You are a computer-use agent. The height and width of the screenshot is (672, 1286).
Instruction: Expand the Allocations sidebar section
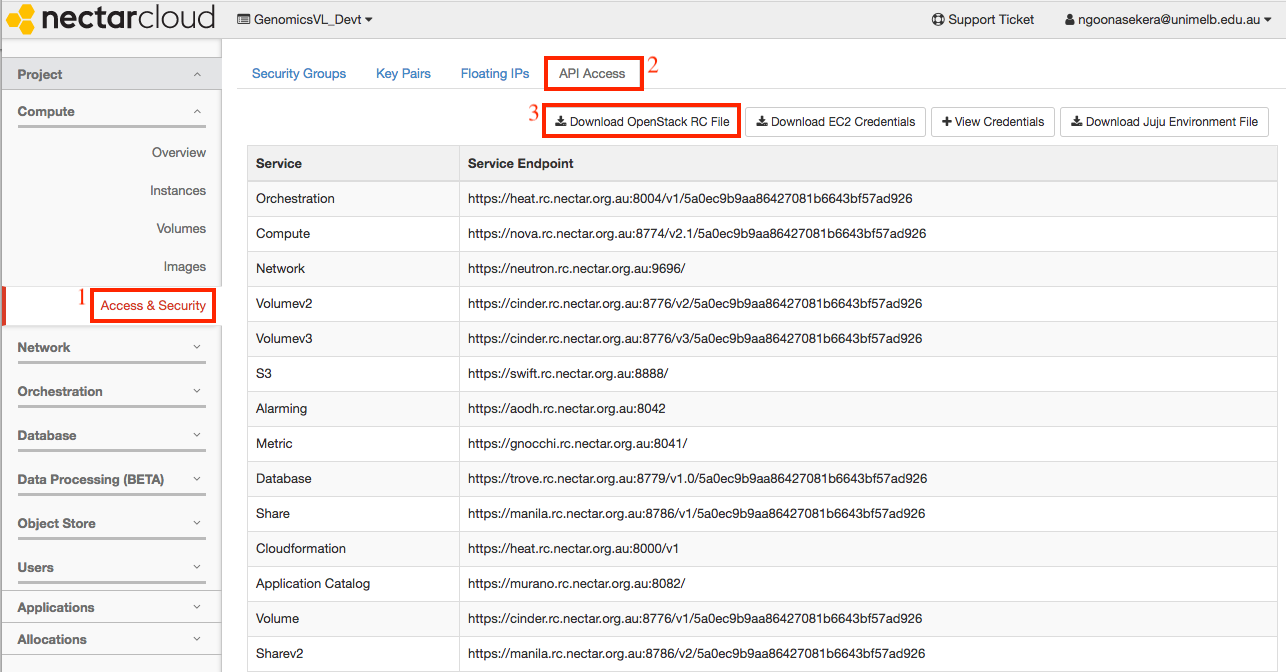pos(110,639)
